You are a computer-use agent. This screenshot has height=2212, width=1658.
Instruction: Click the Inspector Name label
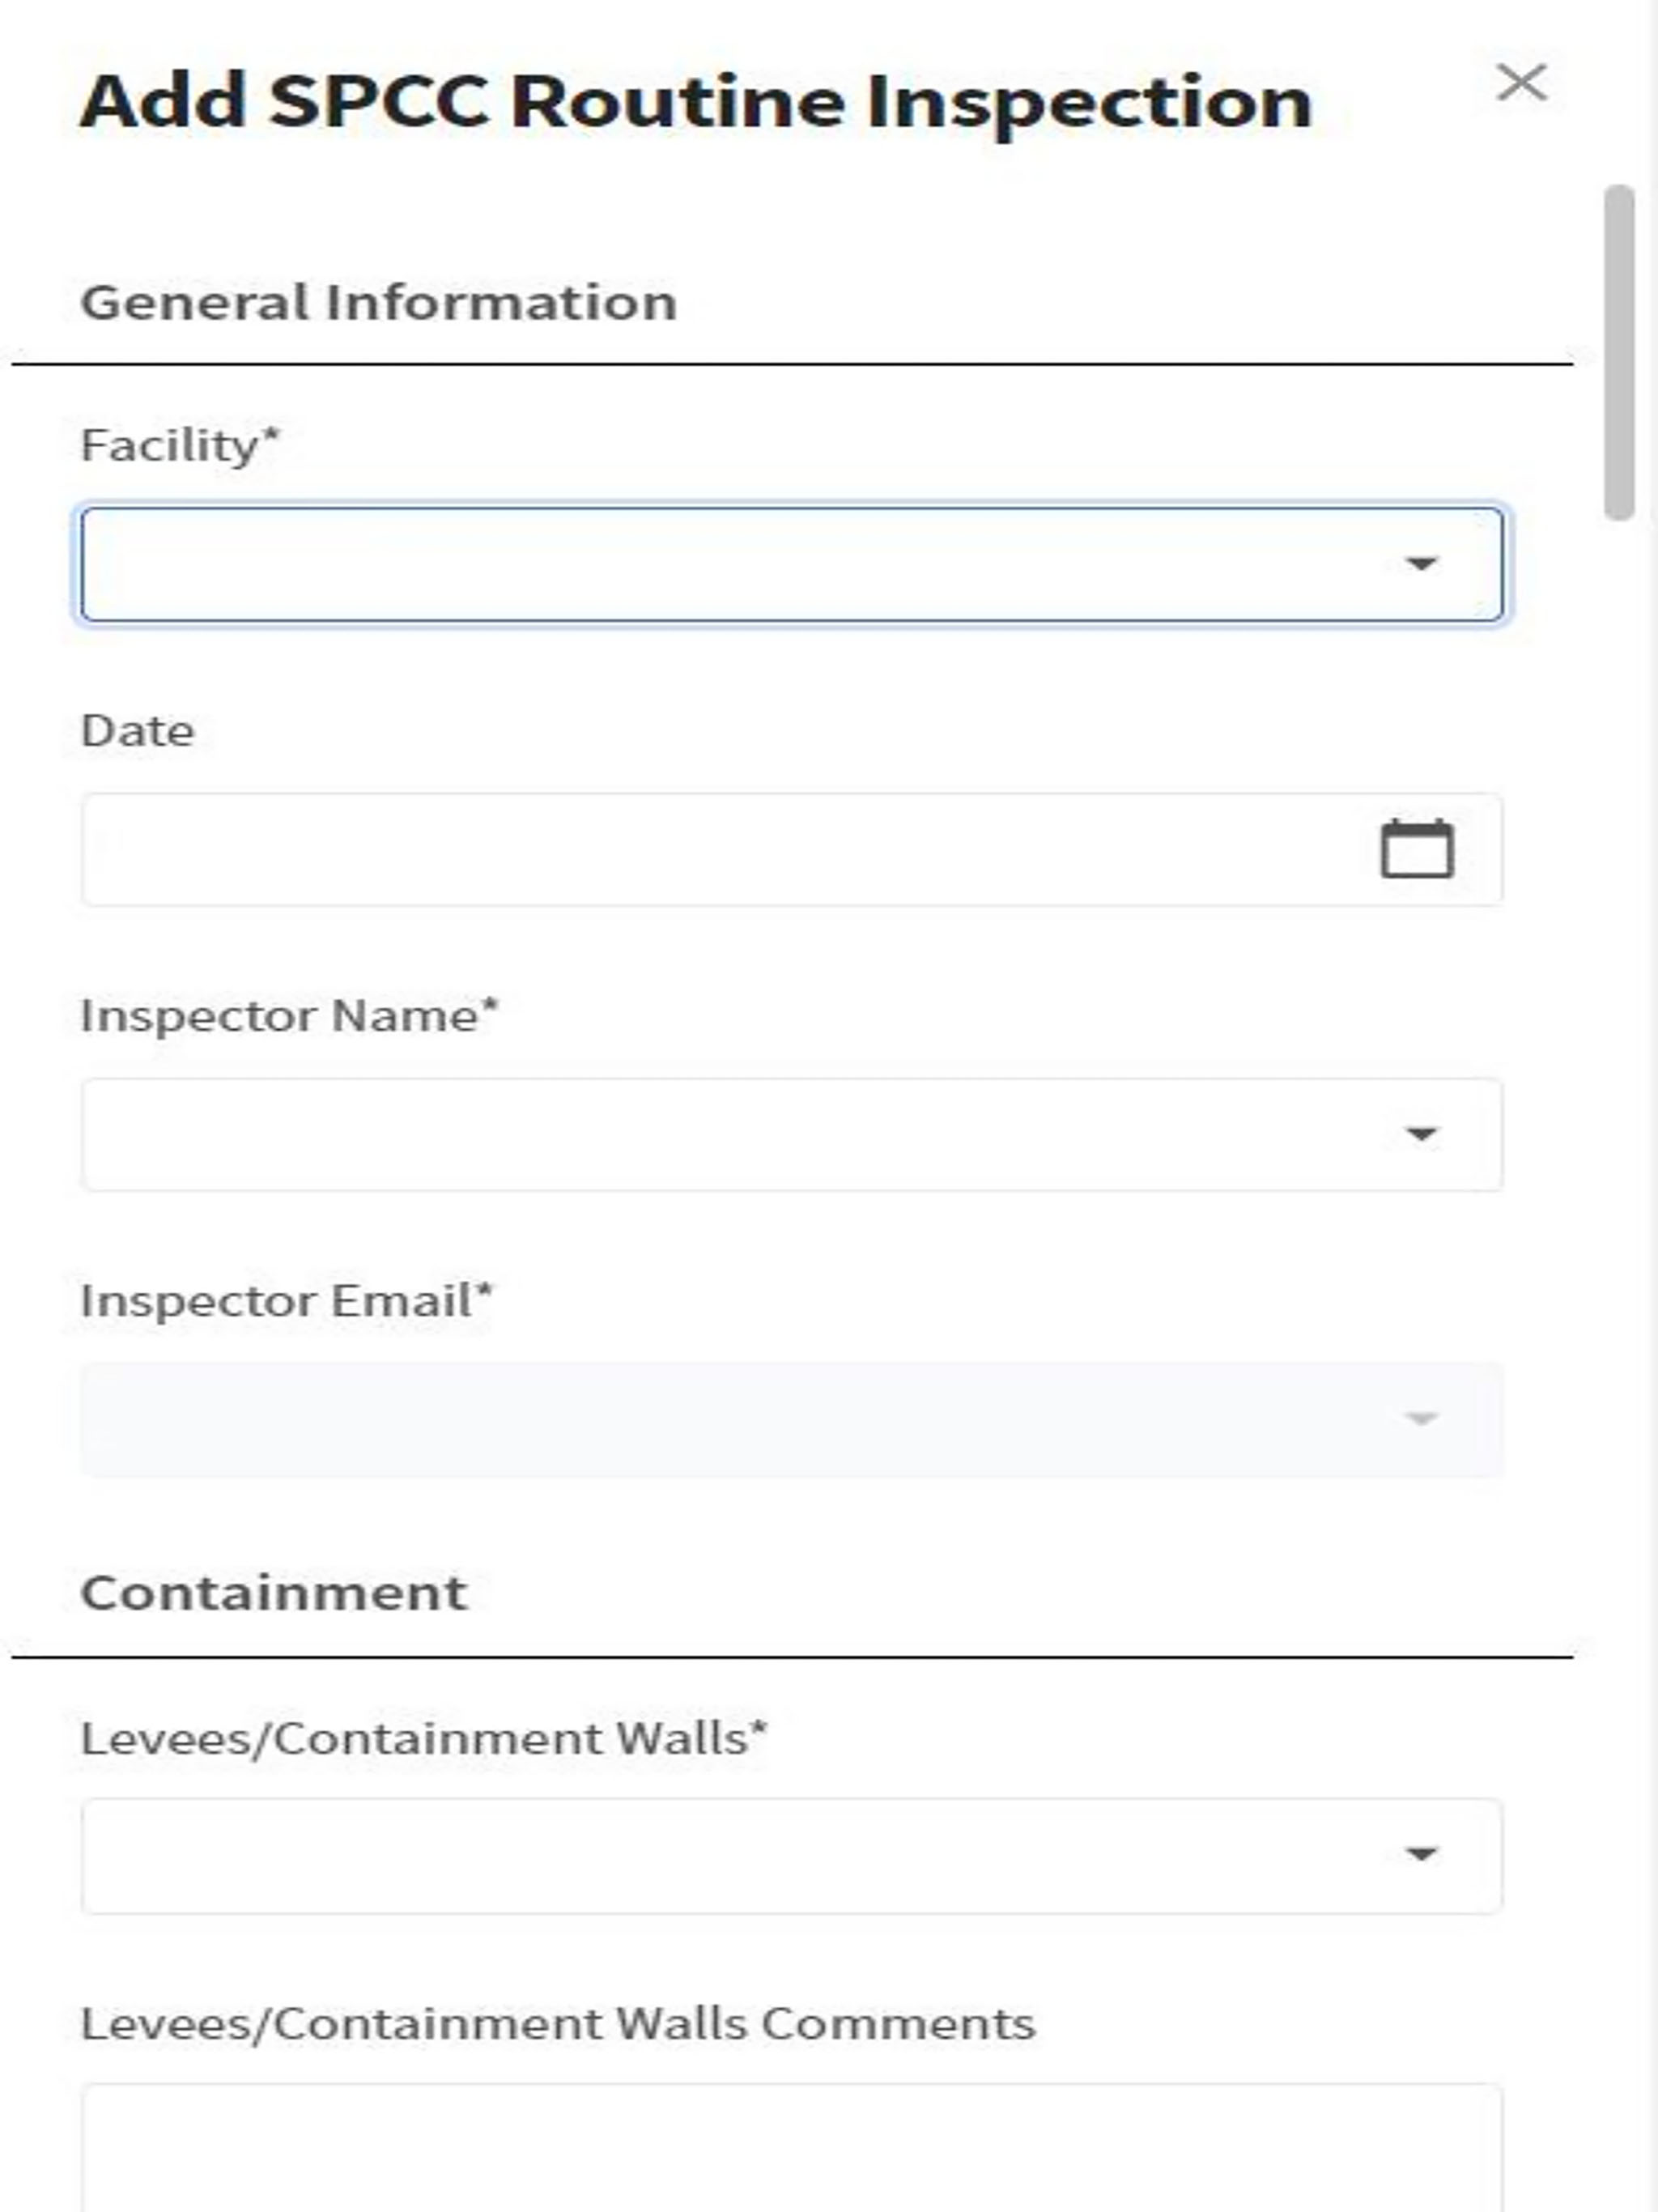[x=289, y=1016]
